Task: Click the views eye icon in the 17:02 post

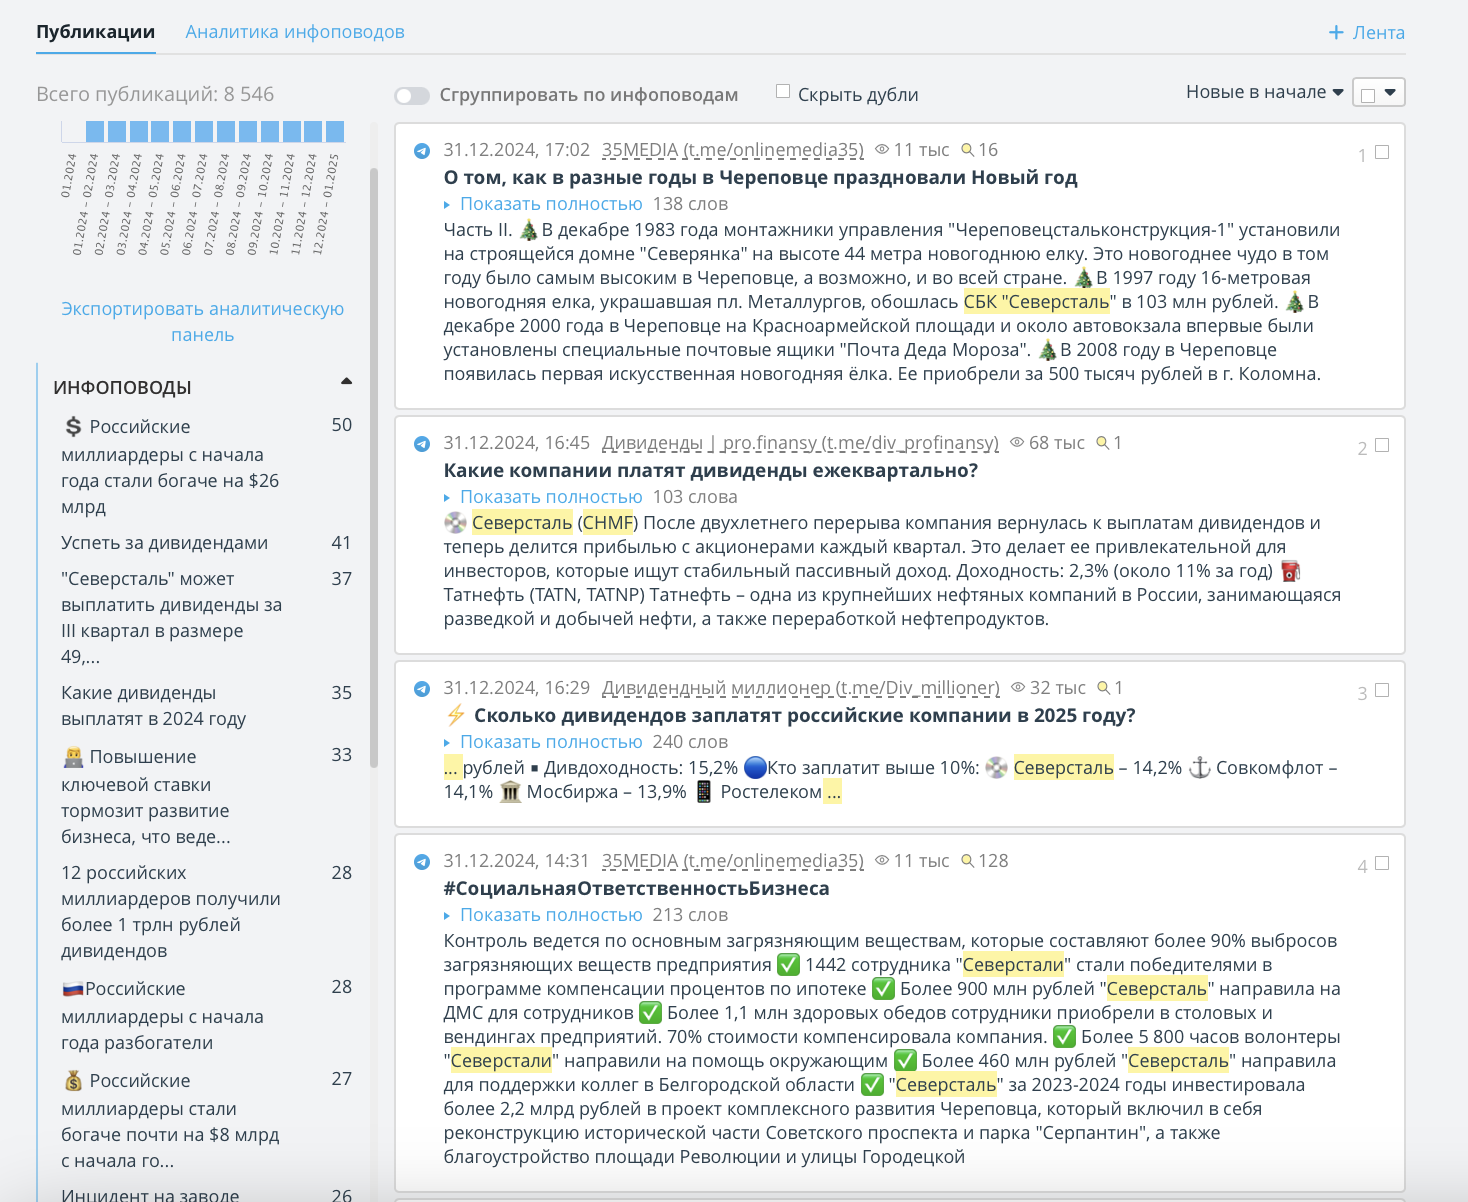Action: point(882,150)
